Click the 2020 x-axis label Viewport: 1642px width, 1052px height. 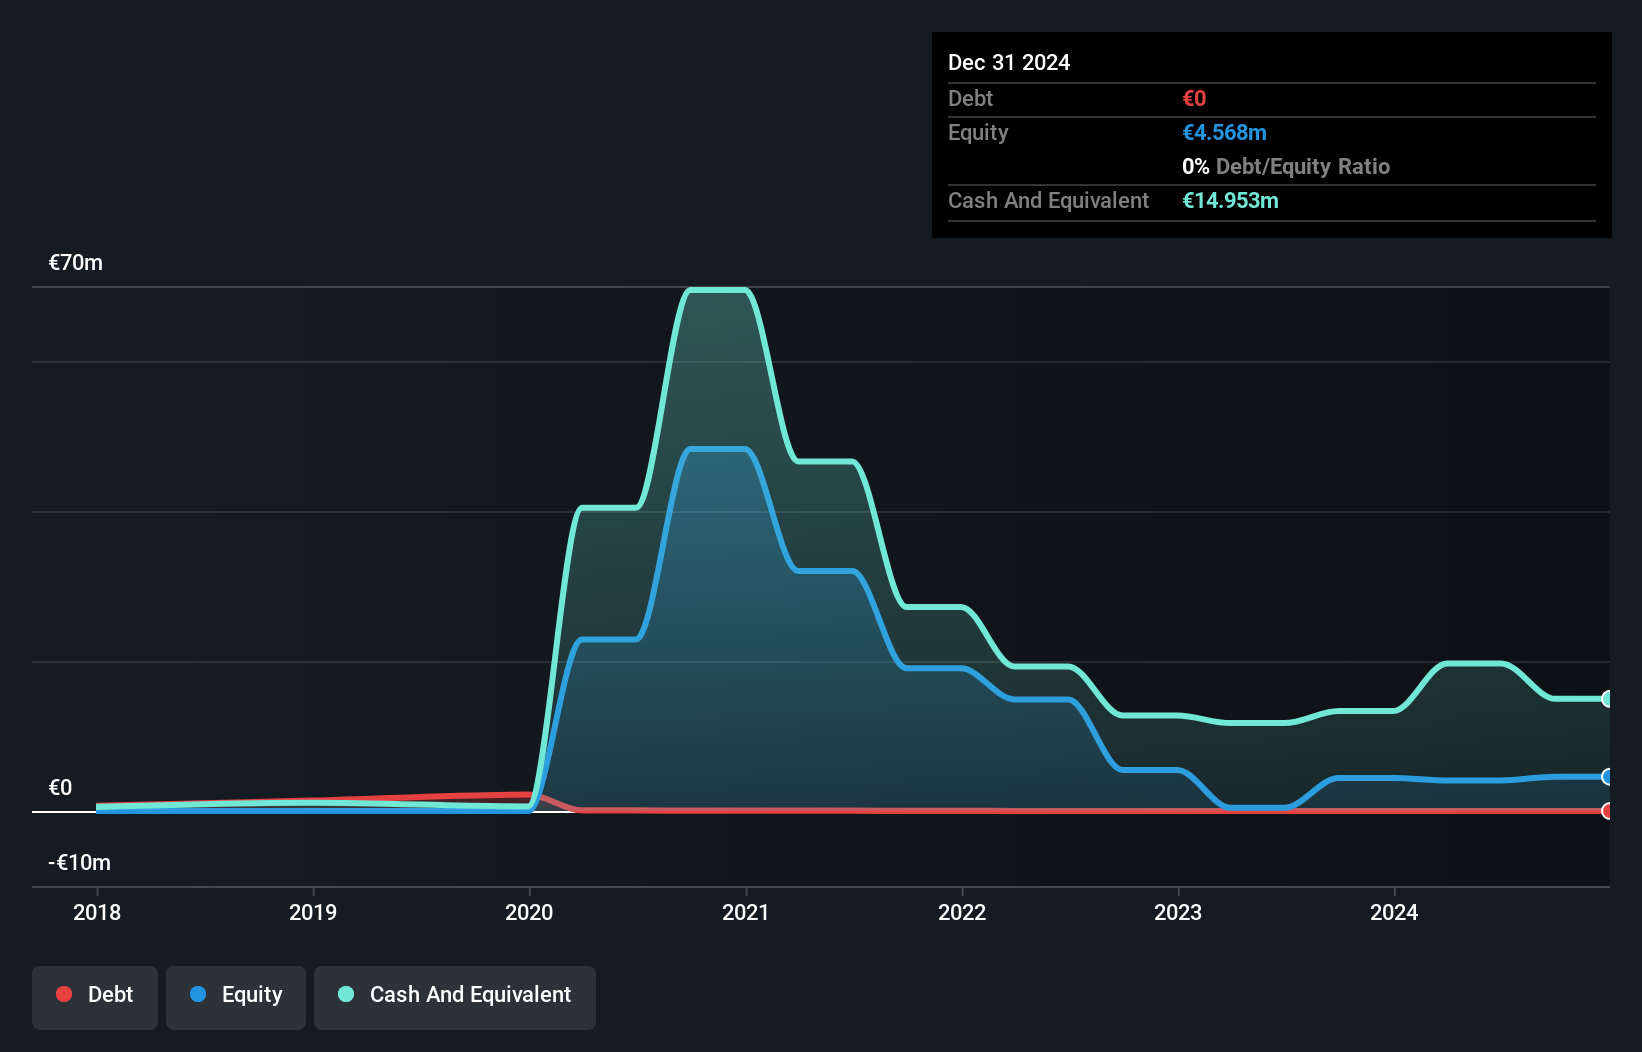point(529,912)
